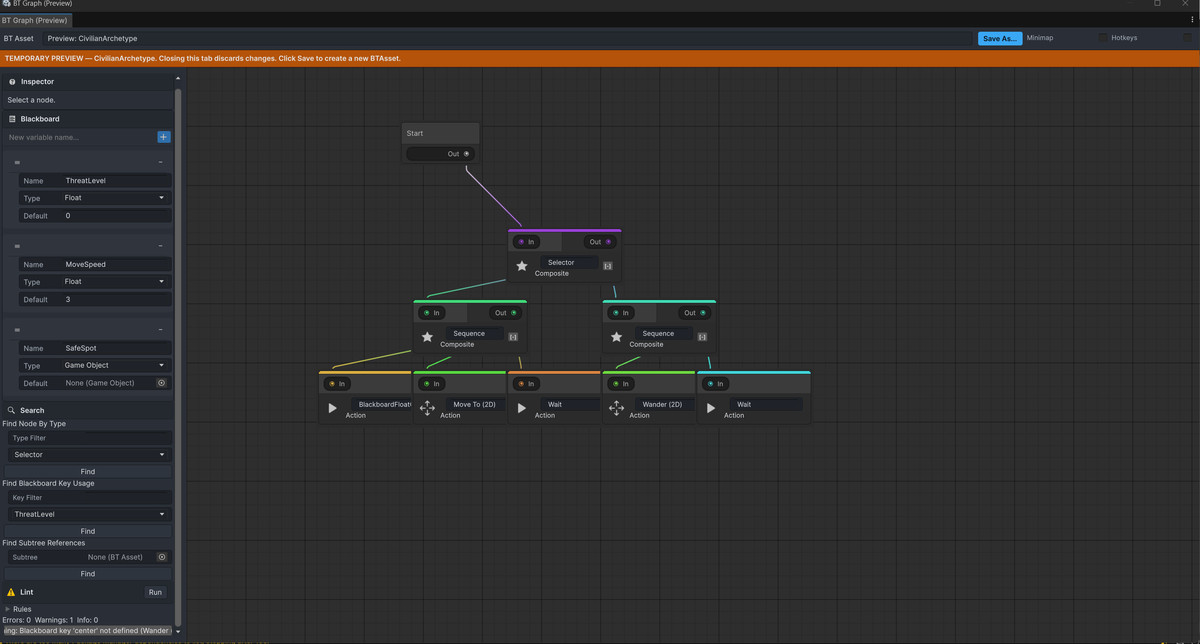
Task: Click the play icon on the BlackboardFloat action node
Action: (x=333, y=408)
